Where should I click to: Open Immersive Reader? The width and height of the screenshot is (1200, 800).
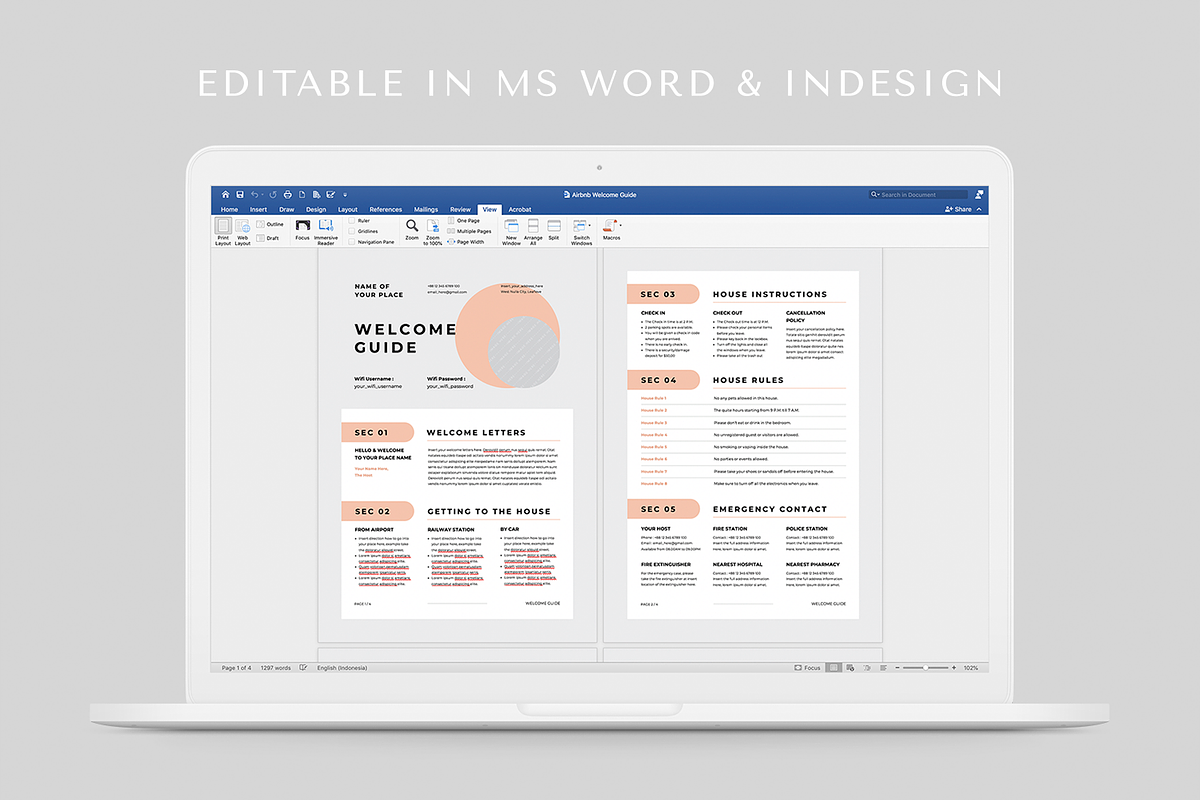click(326, 232)
